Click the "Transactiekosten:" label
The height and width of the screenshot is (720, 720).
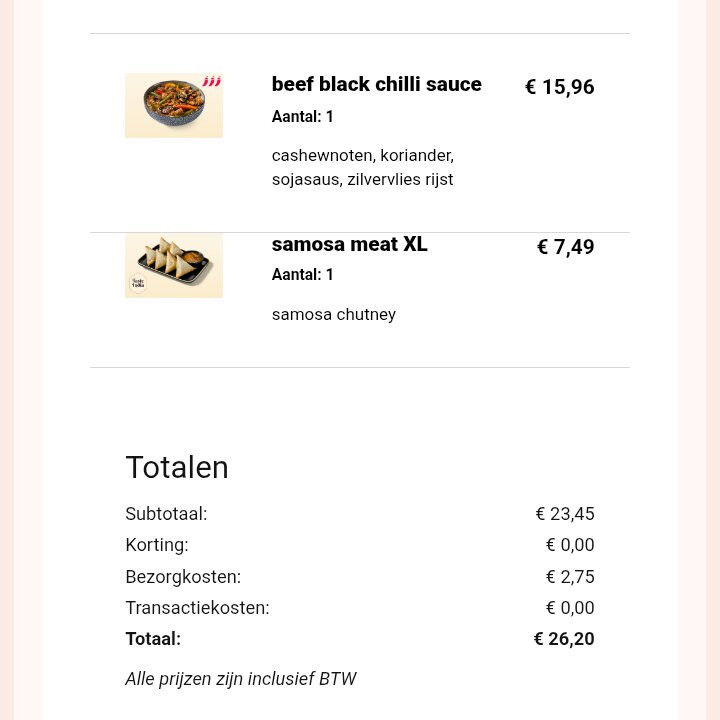coord(197,608)
